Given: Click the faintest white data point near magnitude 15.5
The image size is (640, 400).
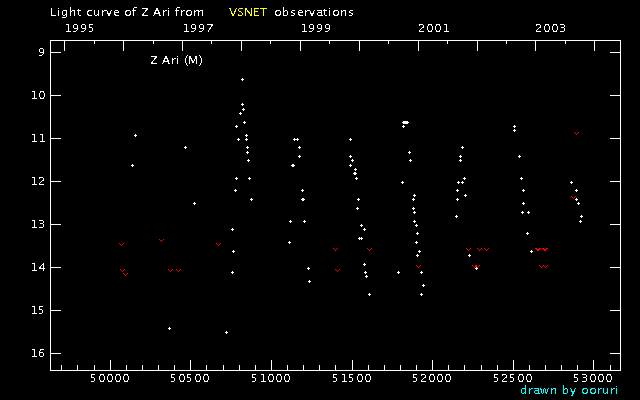Looking at the screenshot, I should coord(226,332).
